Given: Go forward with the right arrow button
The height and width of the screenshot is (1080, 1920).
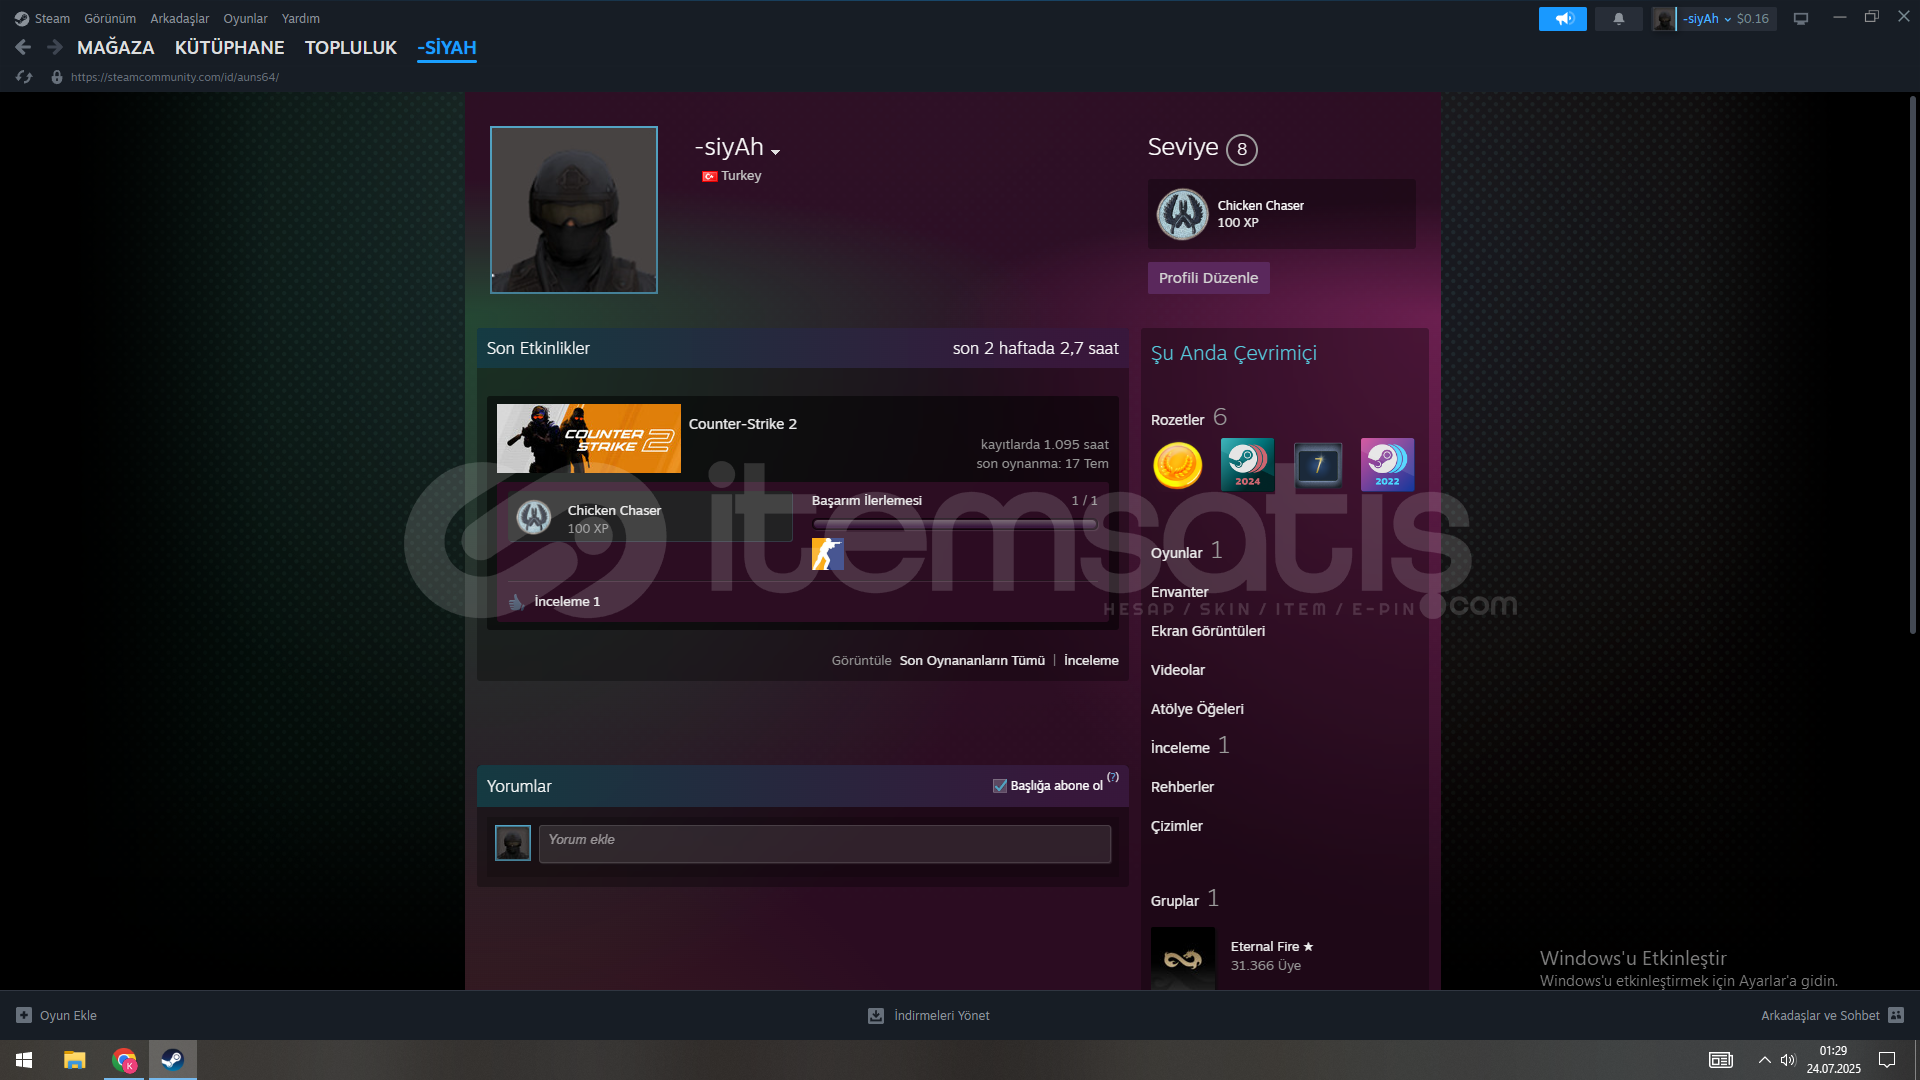Looking at the screenshot, I should pyautogui.click(x=55, y=47).
